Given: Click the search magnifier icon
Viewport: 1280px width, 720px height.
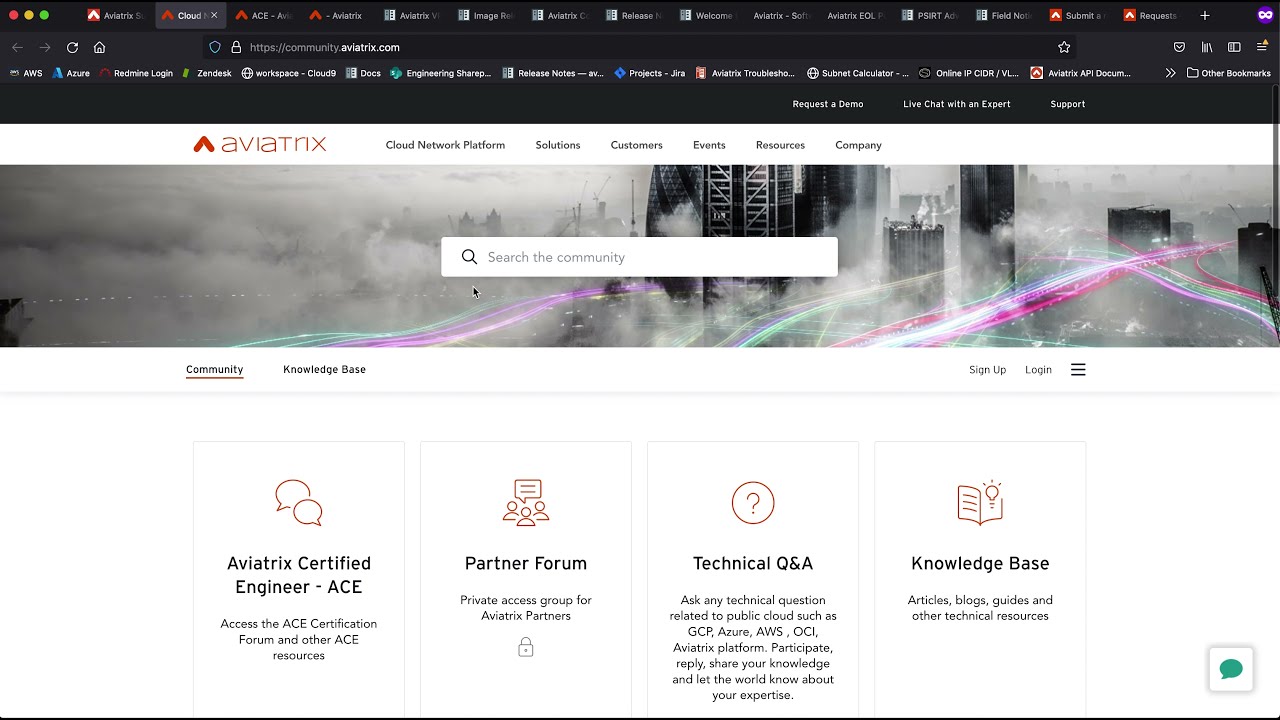Looking at the screenshot, I should [x=469, y=257].
